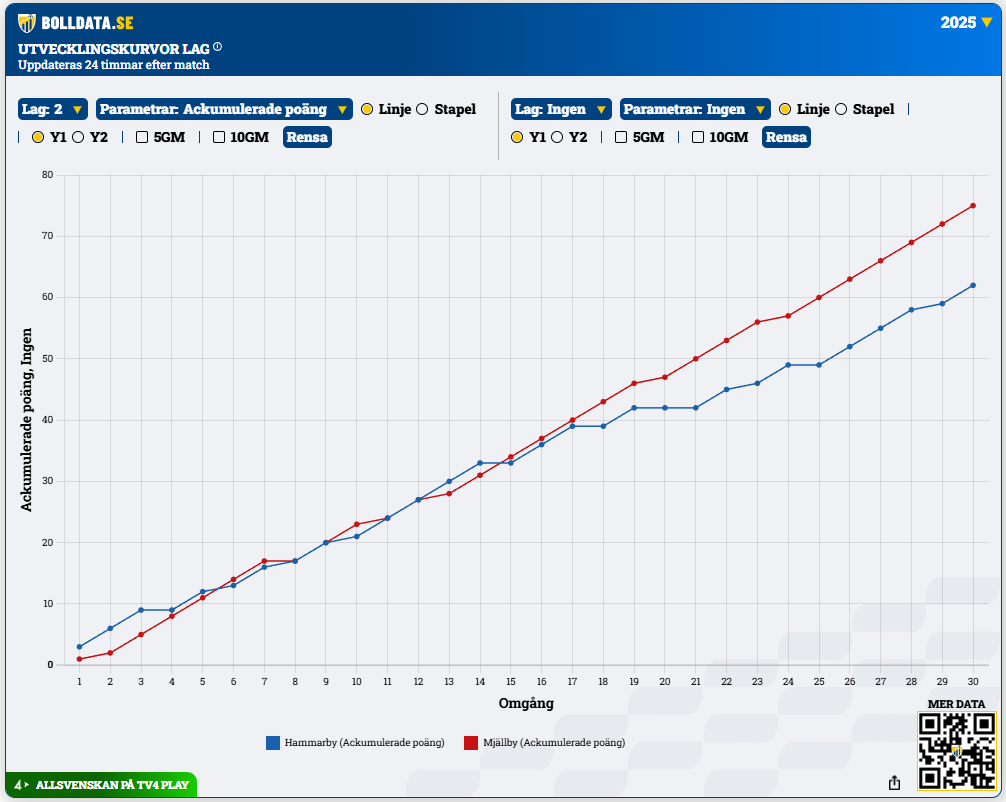Click the play arrow on TV4 Play banner

pyautogui.click(x=26, y=785)
